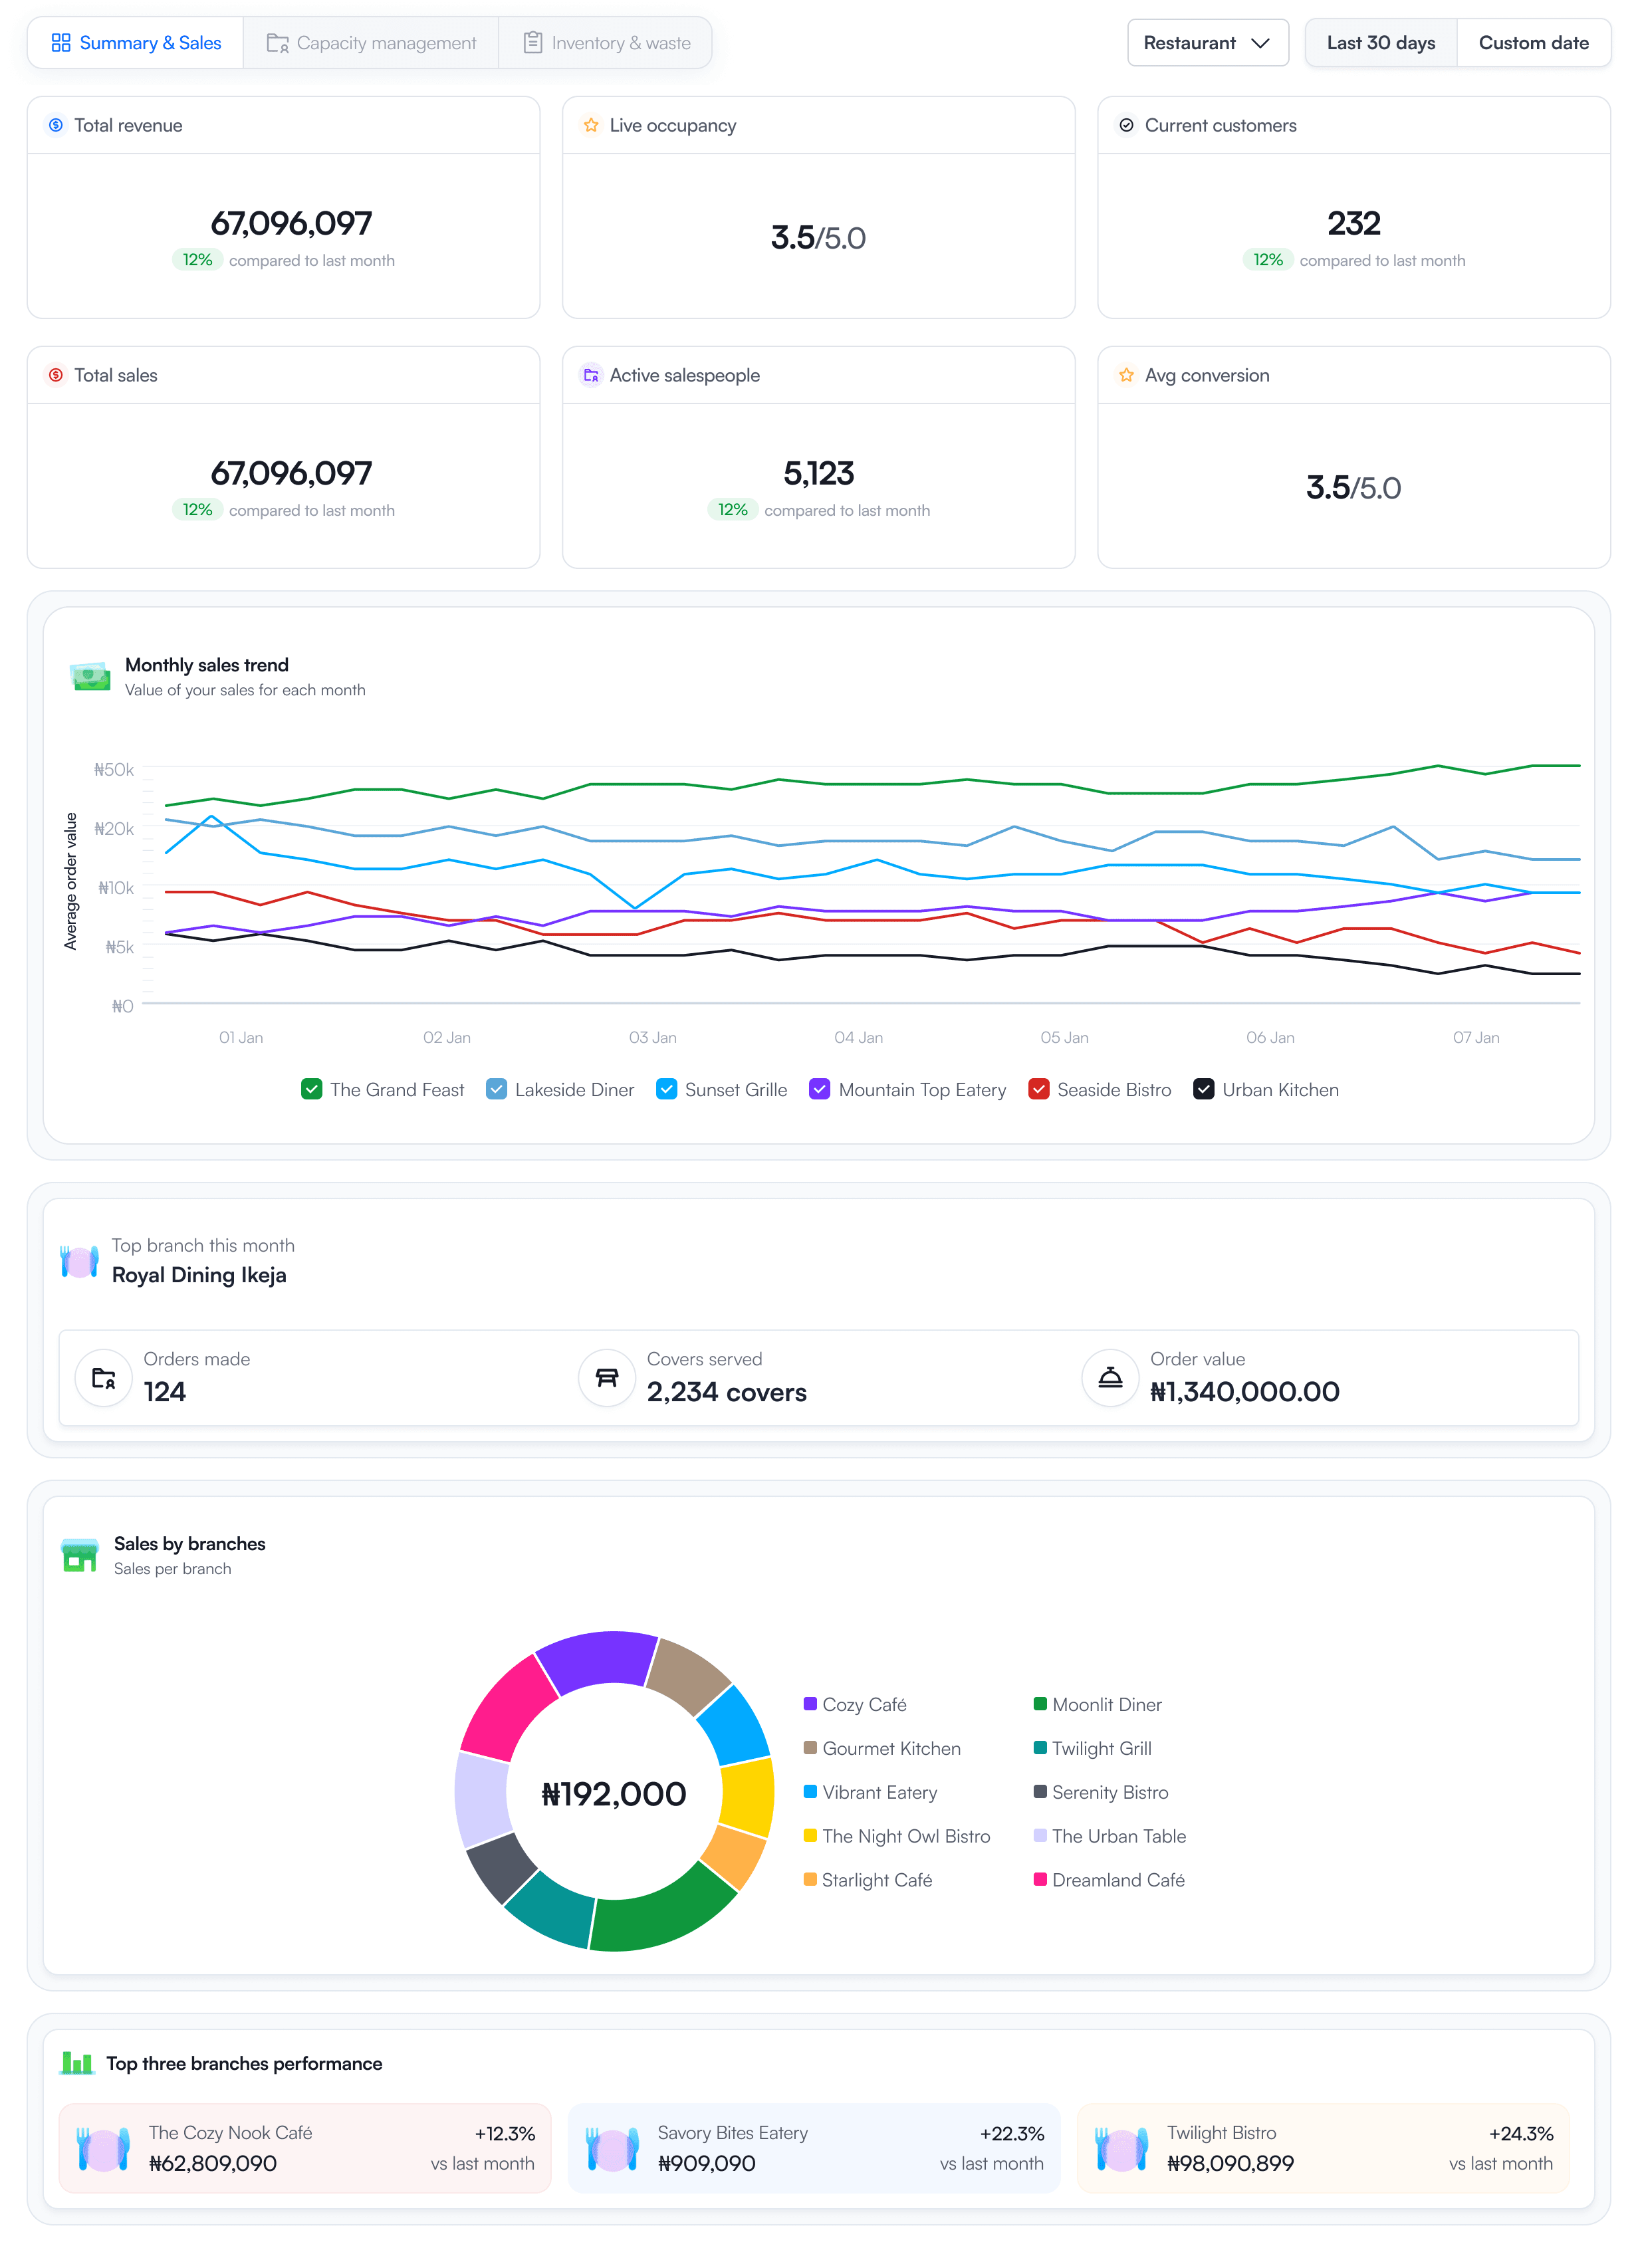The width and height of the screenshot is (1638, 2268).
Task: Click the ₦192,000 donut chart total
Action: tap(614, 1794)
